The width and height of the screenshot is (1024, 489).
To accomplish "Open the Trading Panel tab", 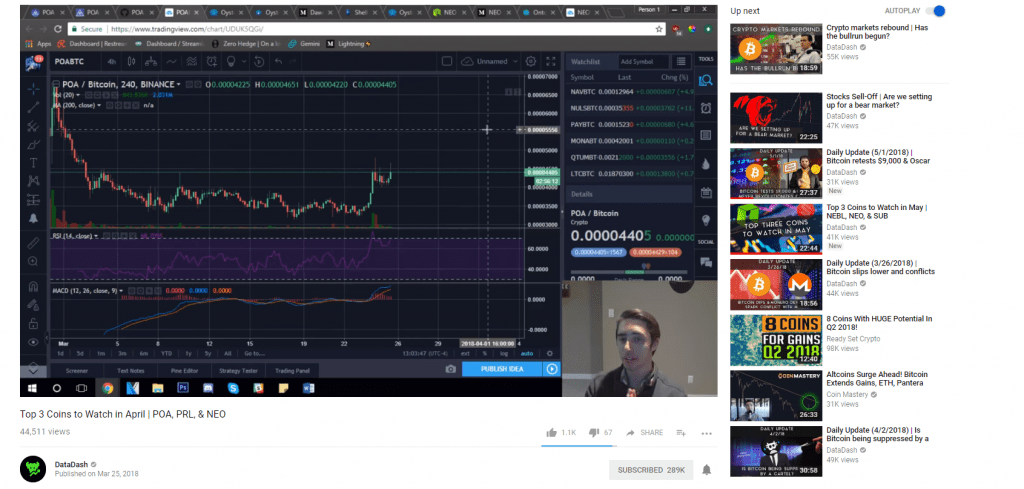I will (x=292, y=370).
